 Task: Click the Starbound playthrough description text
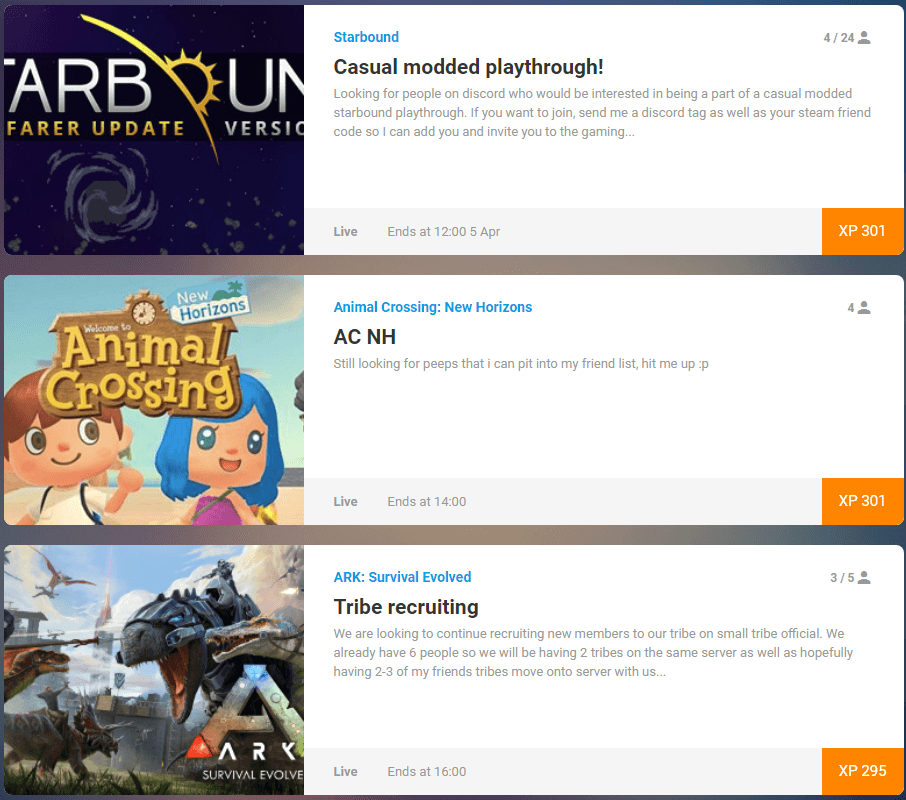(601, 113)
